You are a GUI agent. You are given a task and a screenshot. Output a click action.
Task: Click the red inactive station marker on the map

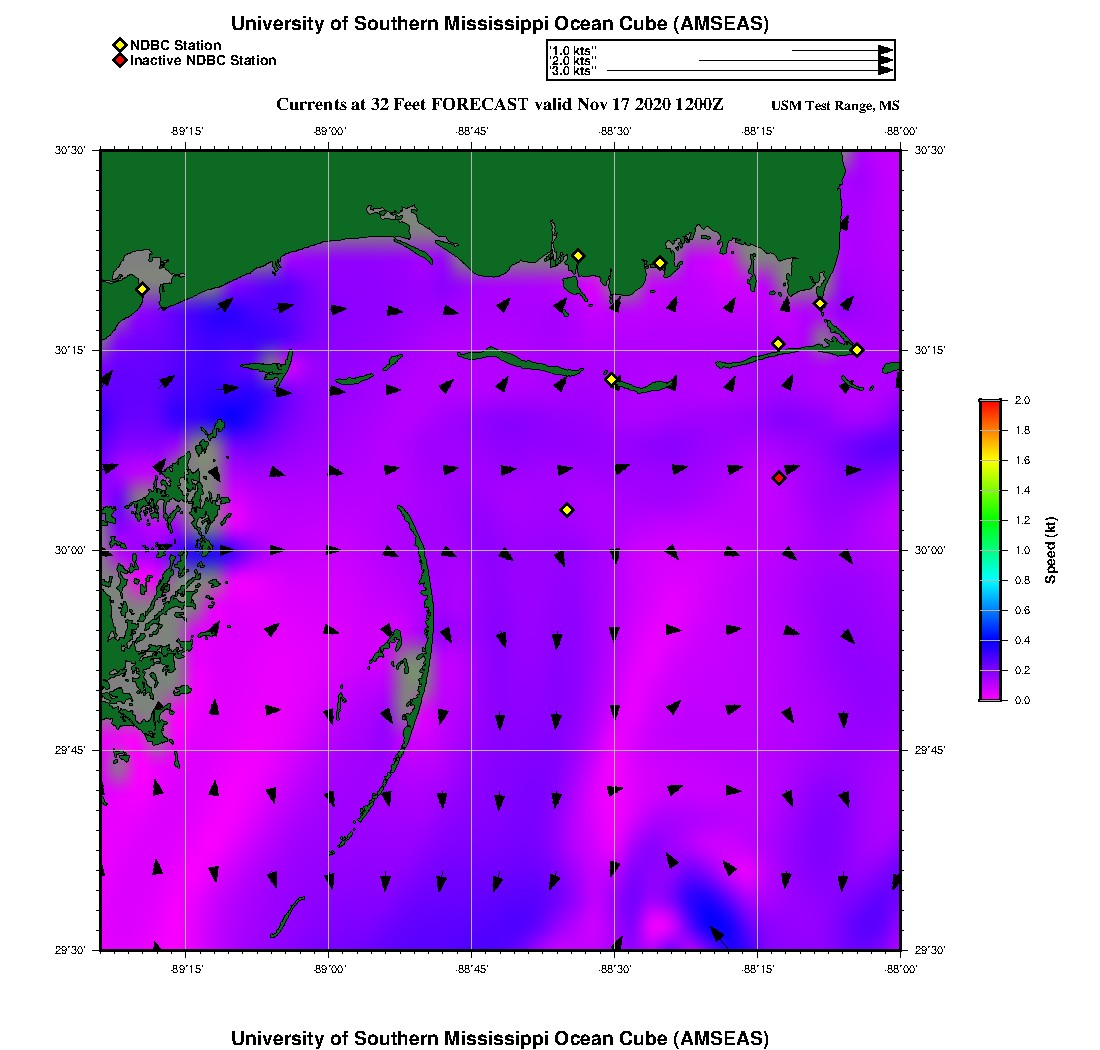pos(779,478)
